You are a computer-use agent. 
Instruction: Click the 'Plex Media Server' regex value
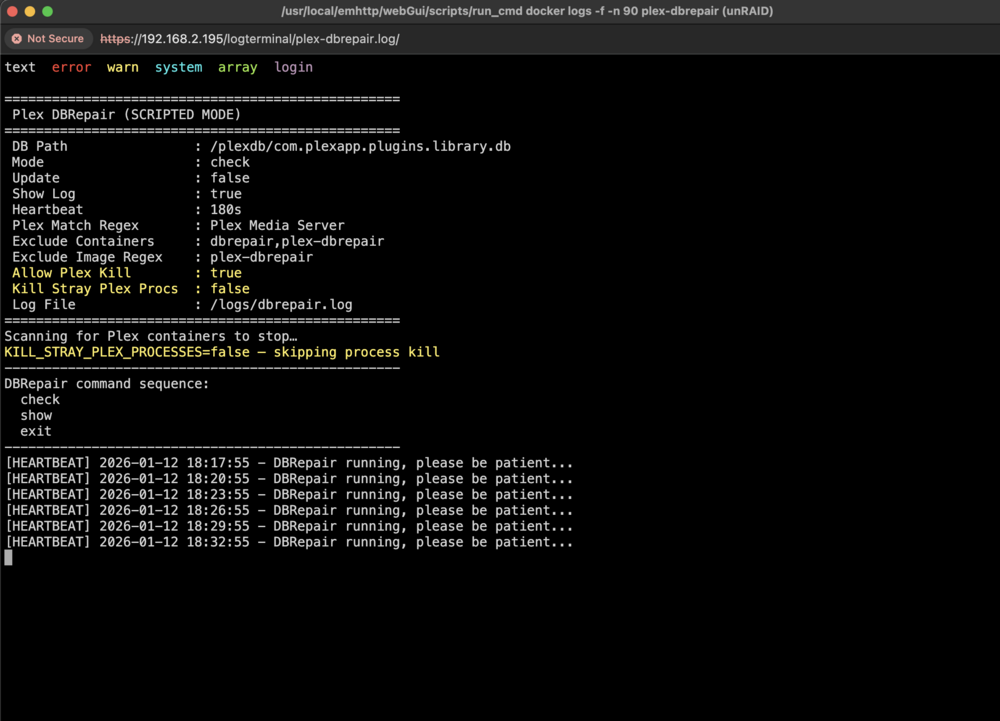click(x=277, y=226)
